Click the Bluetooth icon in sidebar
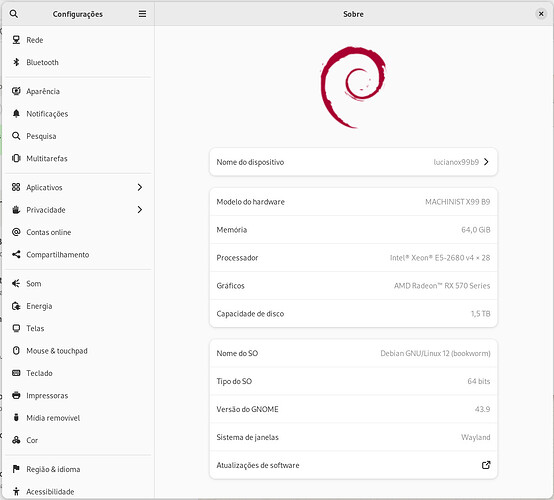 click(x=16, y=62)
